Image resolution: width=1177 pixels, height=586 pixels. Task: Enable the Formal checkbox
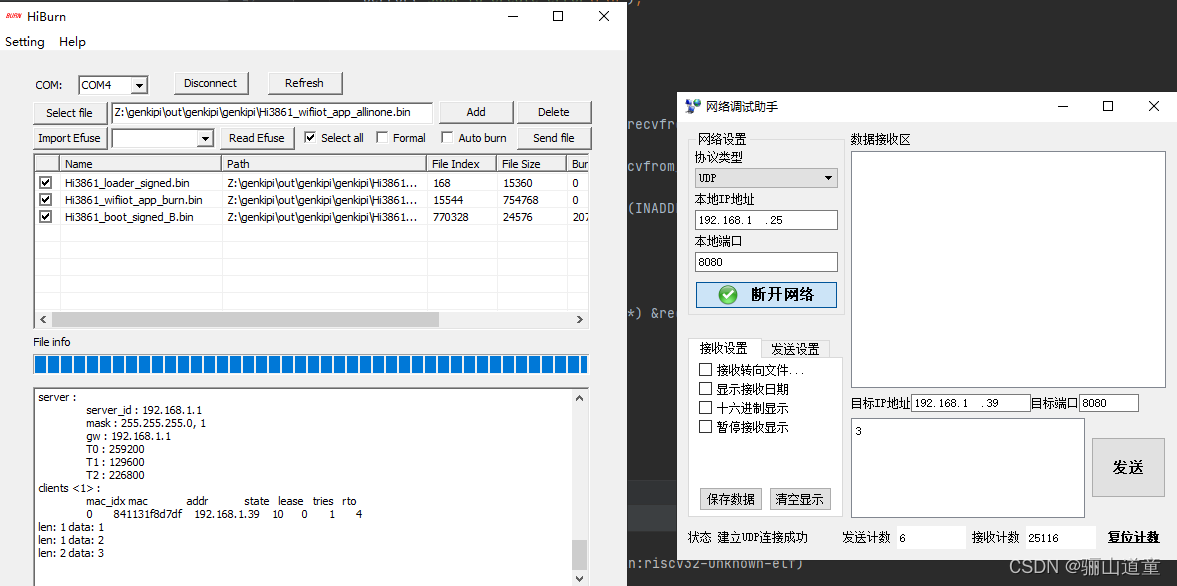[x=382, y=137]
